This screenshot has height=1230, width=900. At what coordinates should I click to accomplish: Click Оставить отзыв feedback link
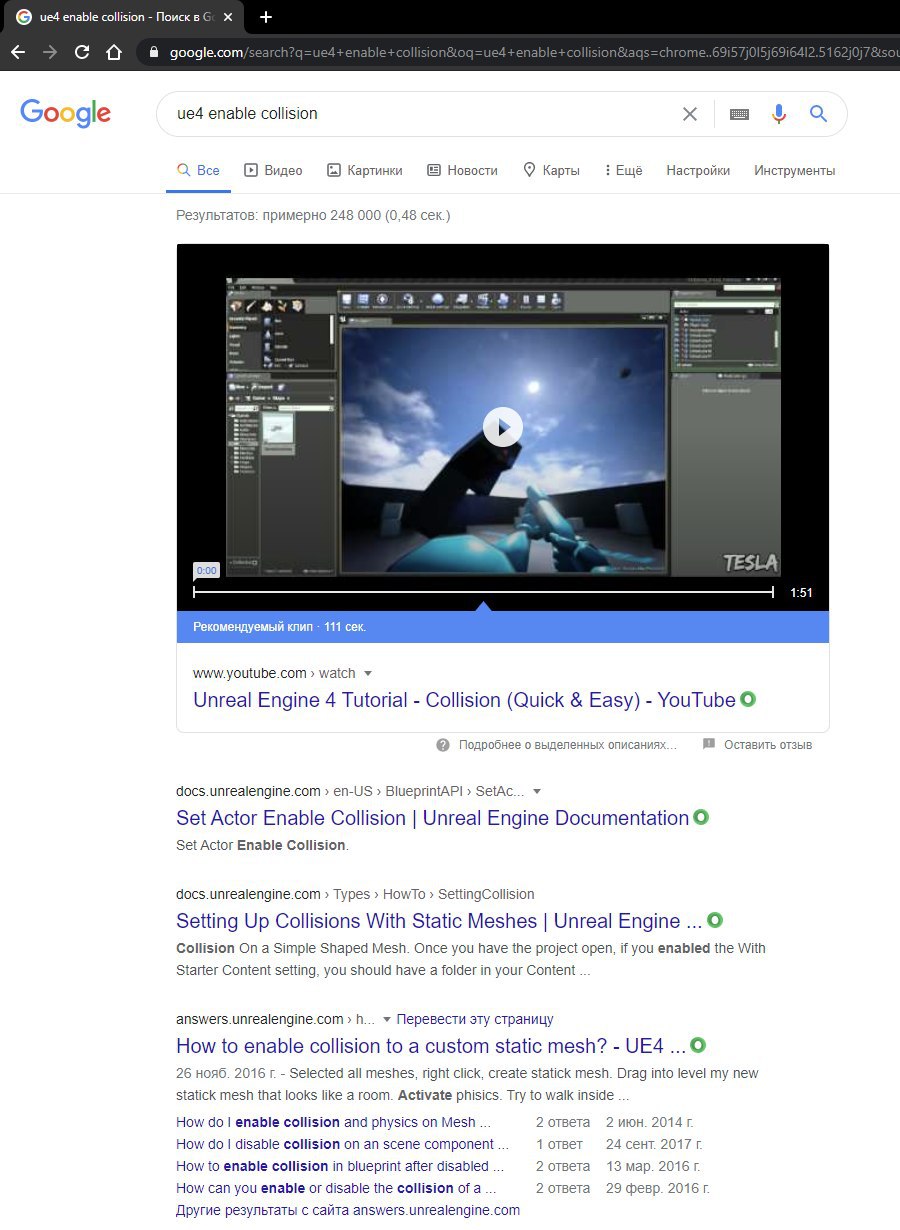click(768, 745)
